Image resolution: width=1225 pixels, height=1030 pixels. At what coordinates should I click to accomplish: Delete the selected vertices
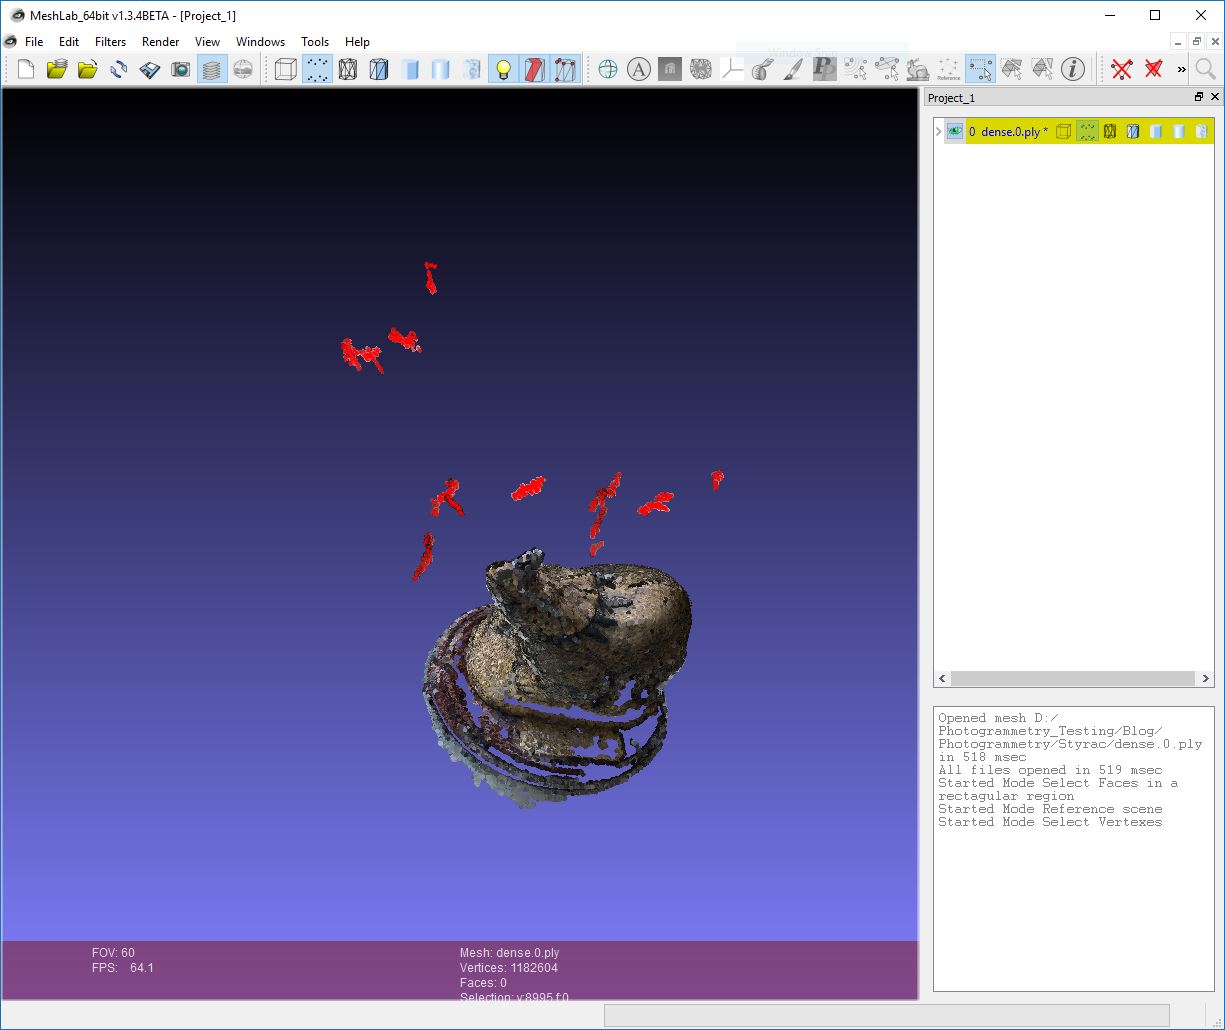[1122, 69]
